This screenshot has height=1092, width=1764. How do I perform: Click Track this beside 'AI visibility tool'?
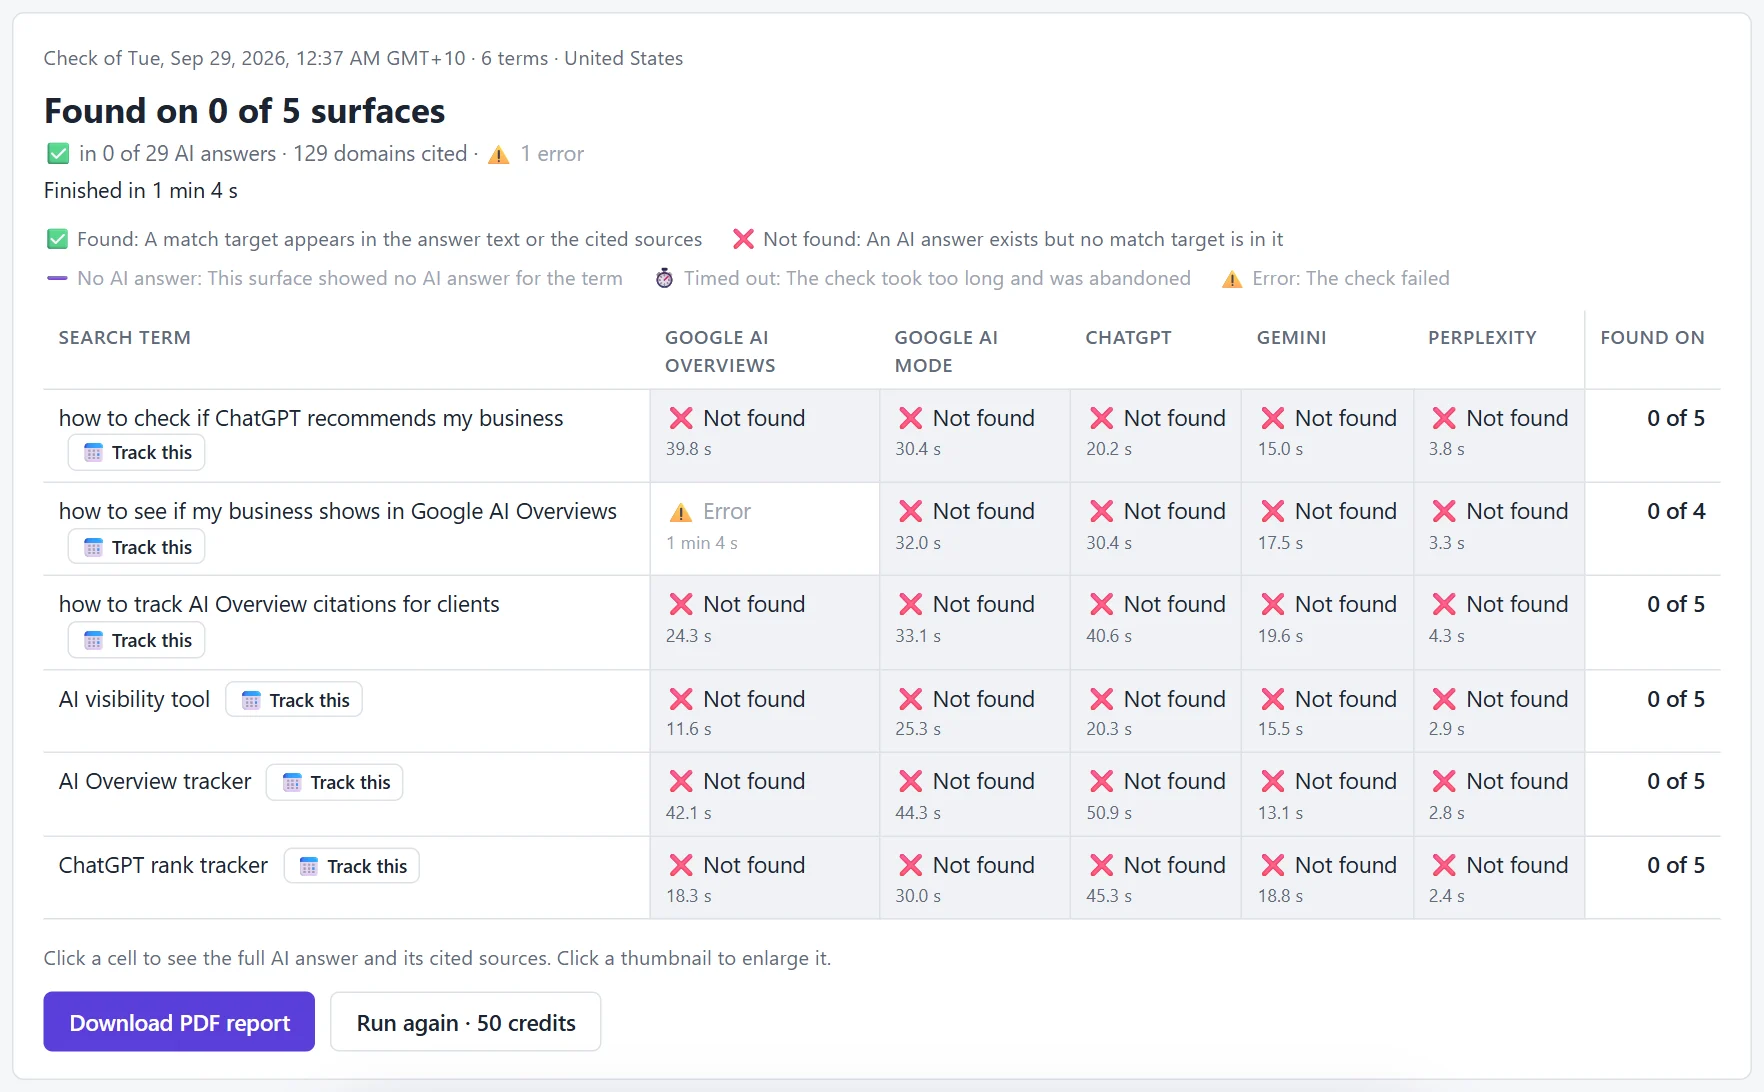coord(294,700)
